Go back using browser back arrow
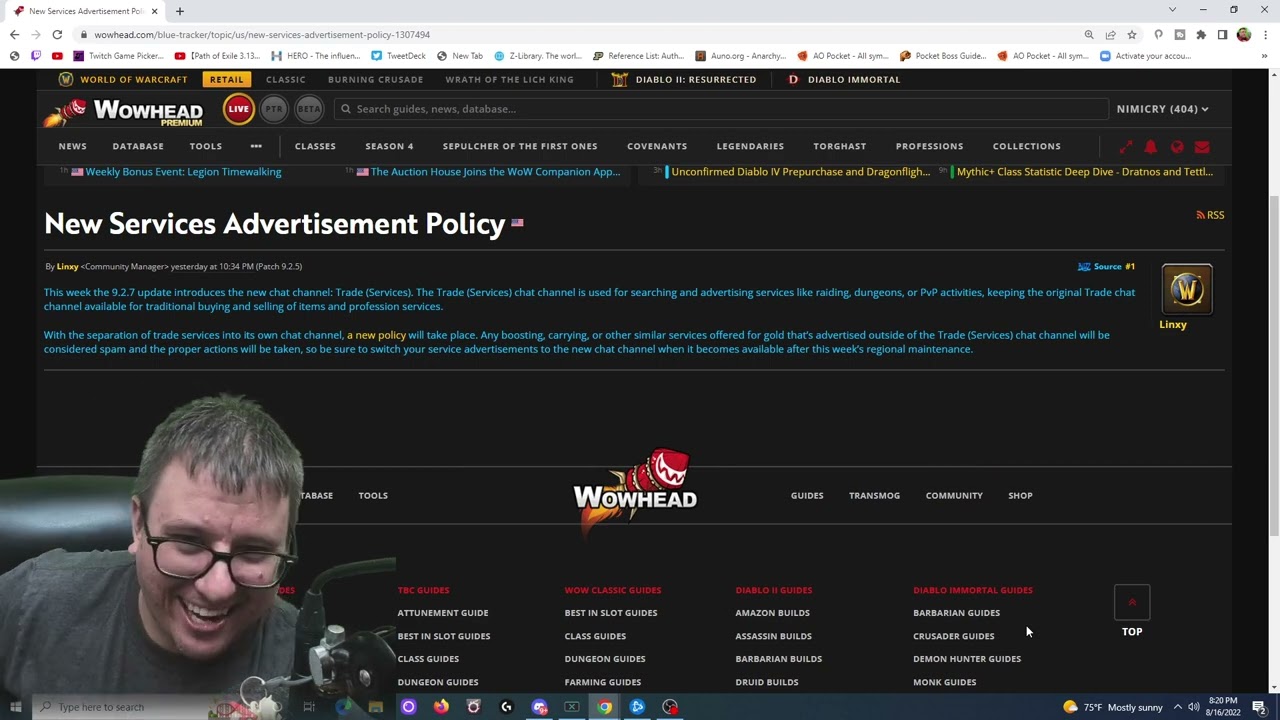 (x=14, y=34)
